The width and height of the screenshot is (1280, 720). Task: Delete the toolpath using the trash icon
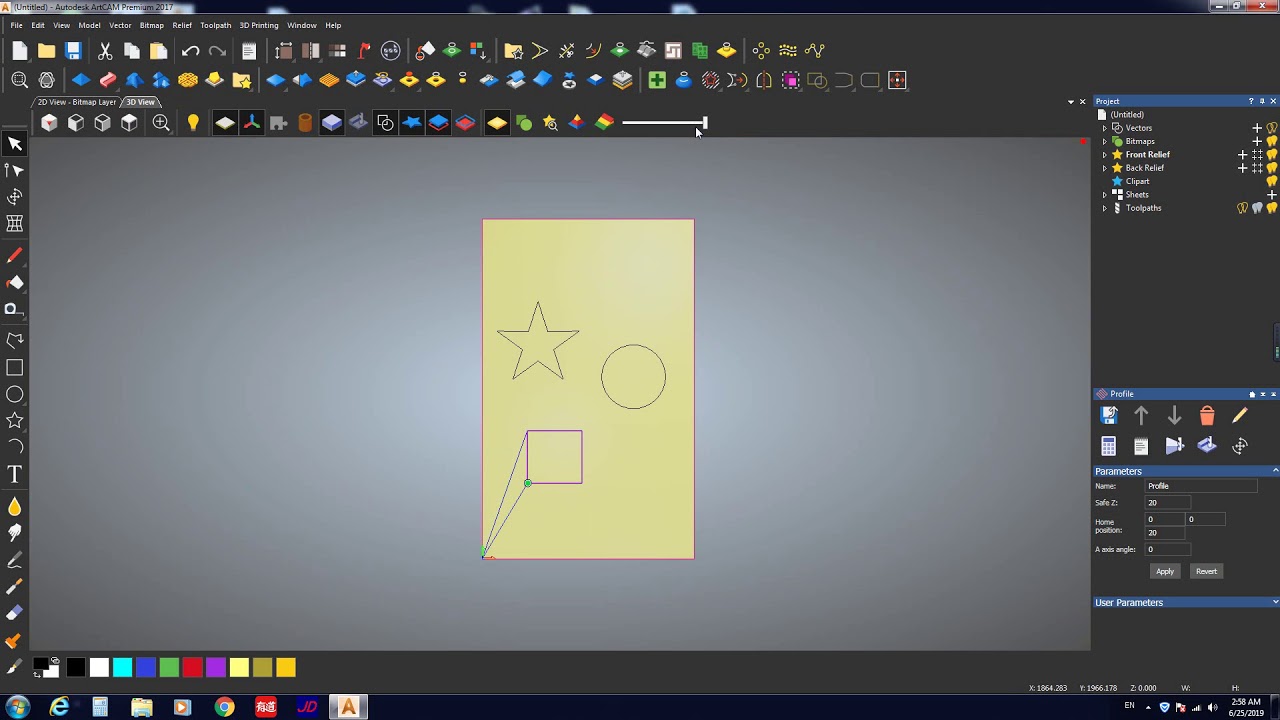tap(1207, 414)
